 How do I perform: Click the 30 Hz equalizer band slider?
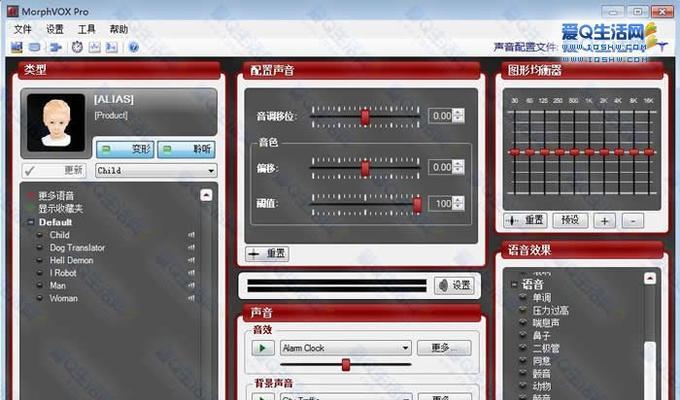coord(515,152)
